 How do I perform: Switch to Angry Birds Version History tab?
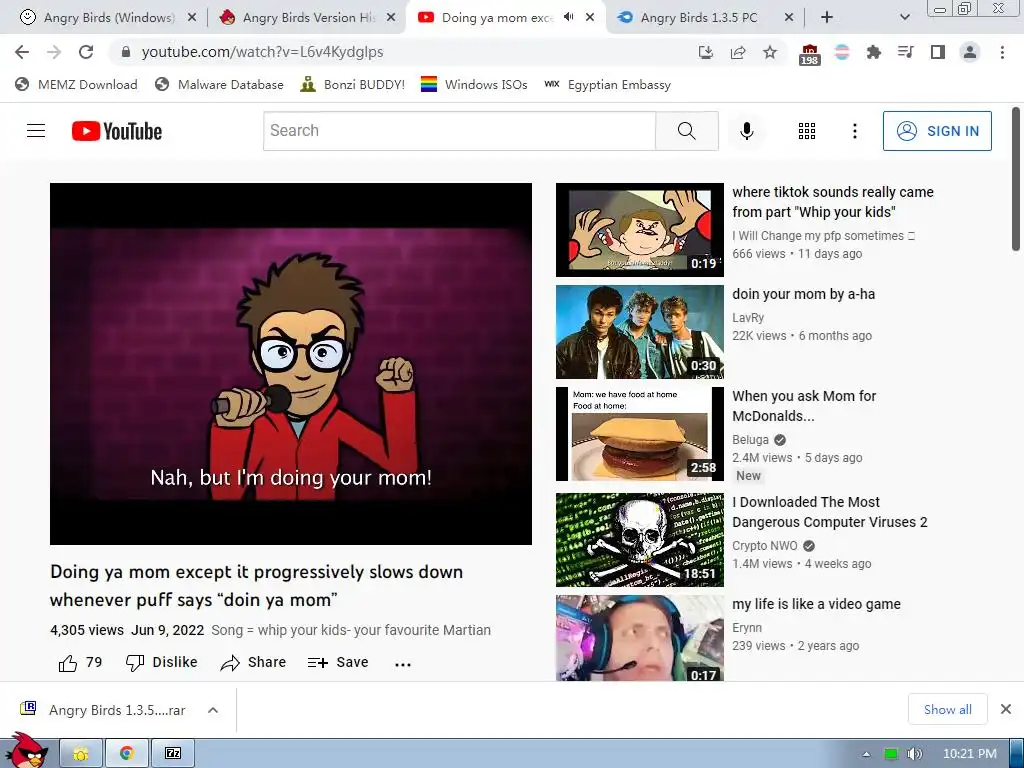(307, 18)
